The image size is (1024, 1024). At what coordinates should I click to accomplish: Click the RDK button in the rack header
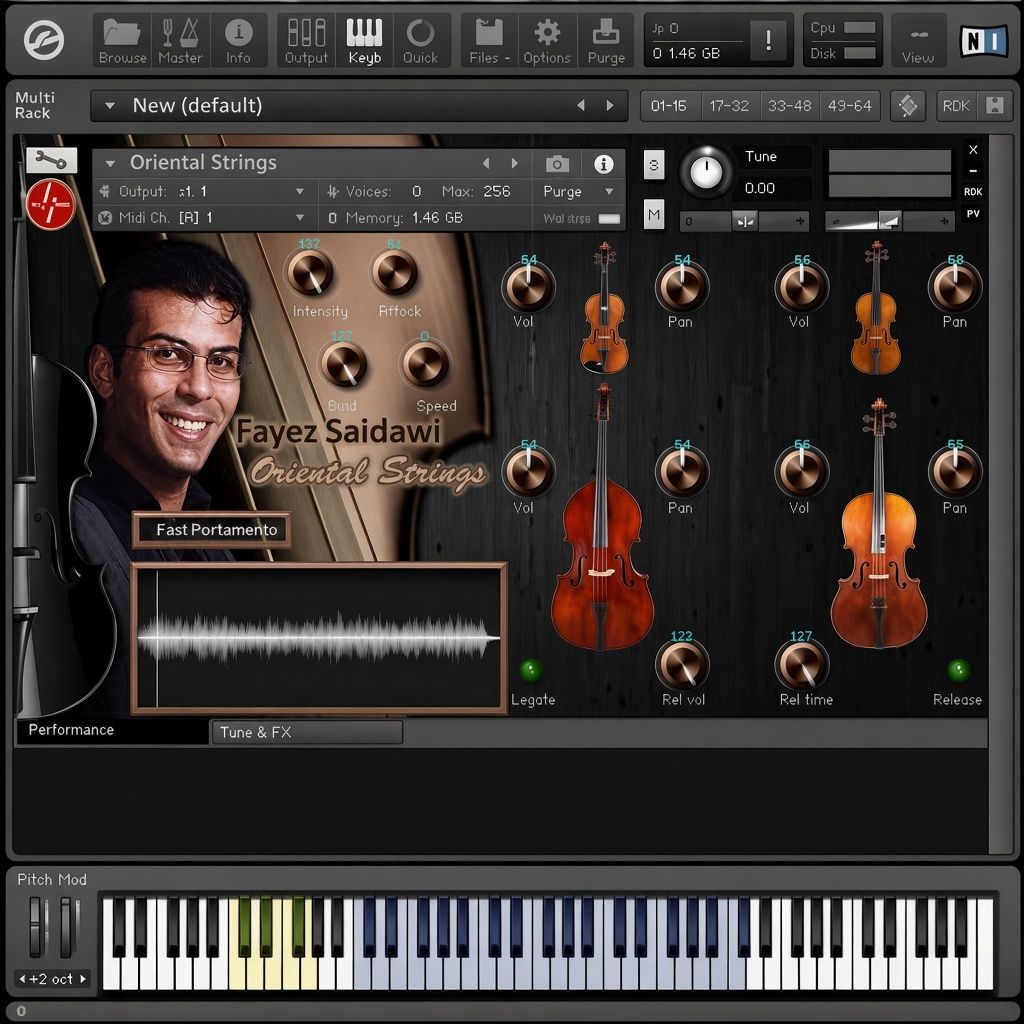click(956, 106)
